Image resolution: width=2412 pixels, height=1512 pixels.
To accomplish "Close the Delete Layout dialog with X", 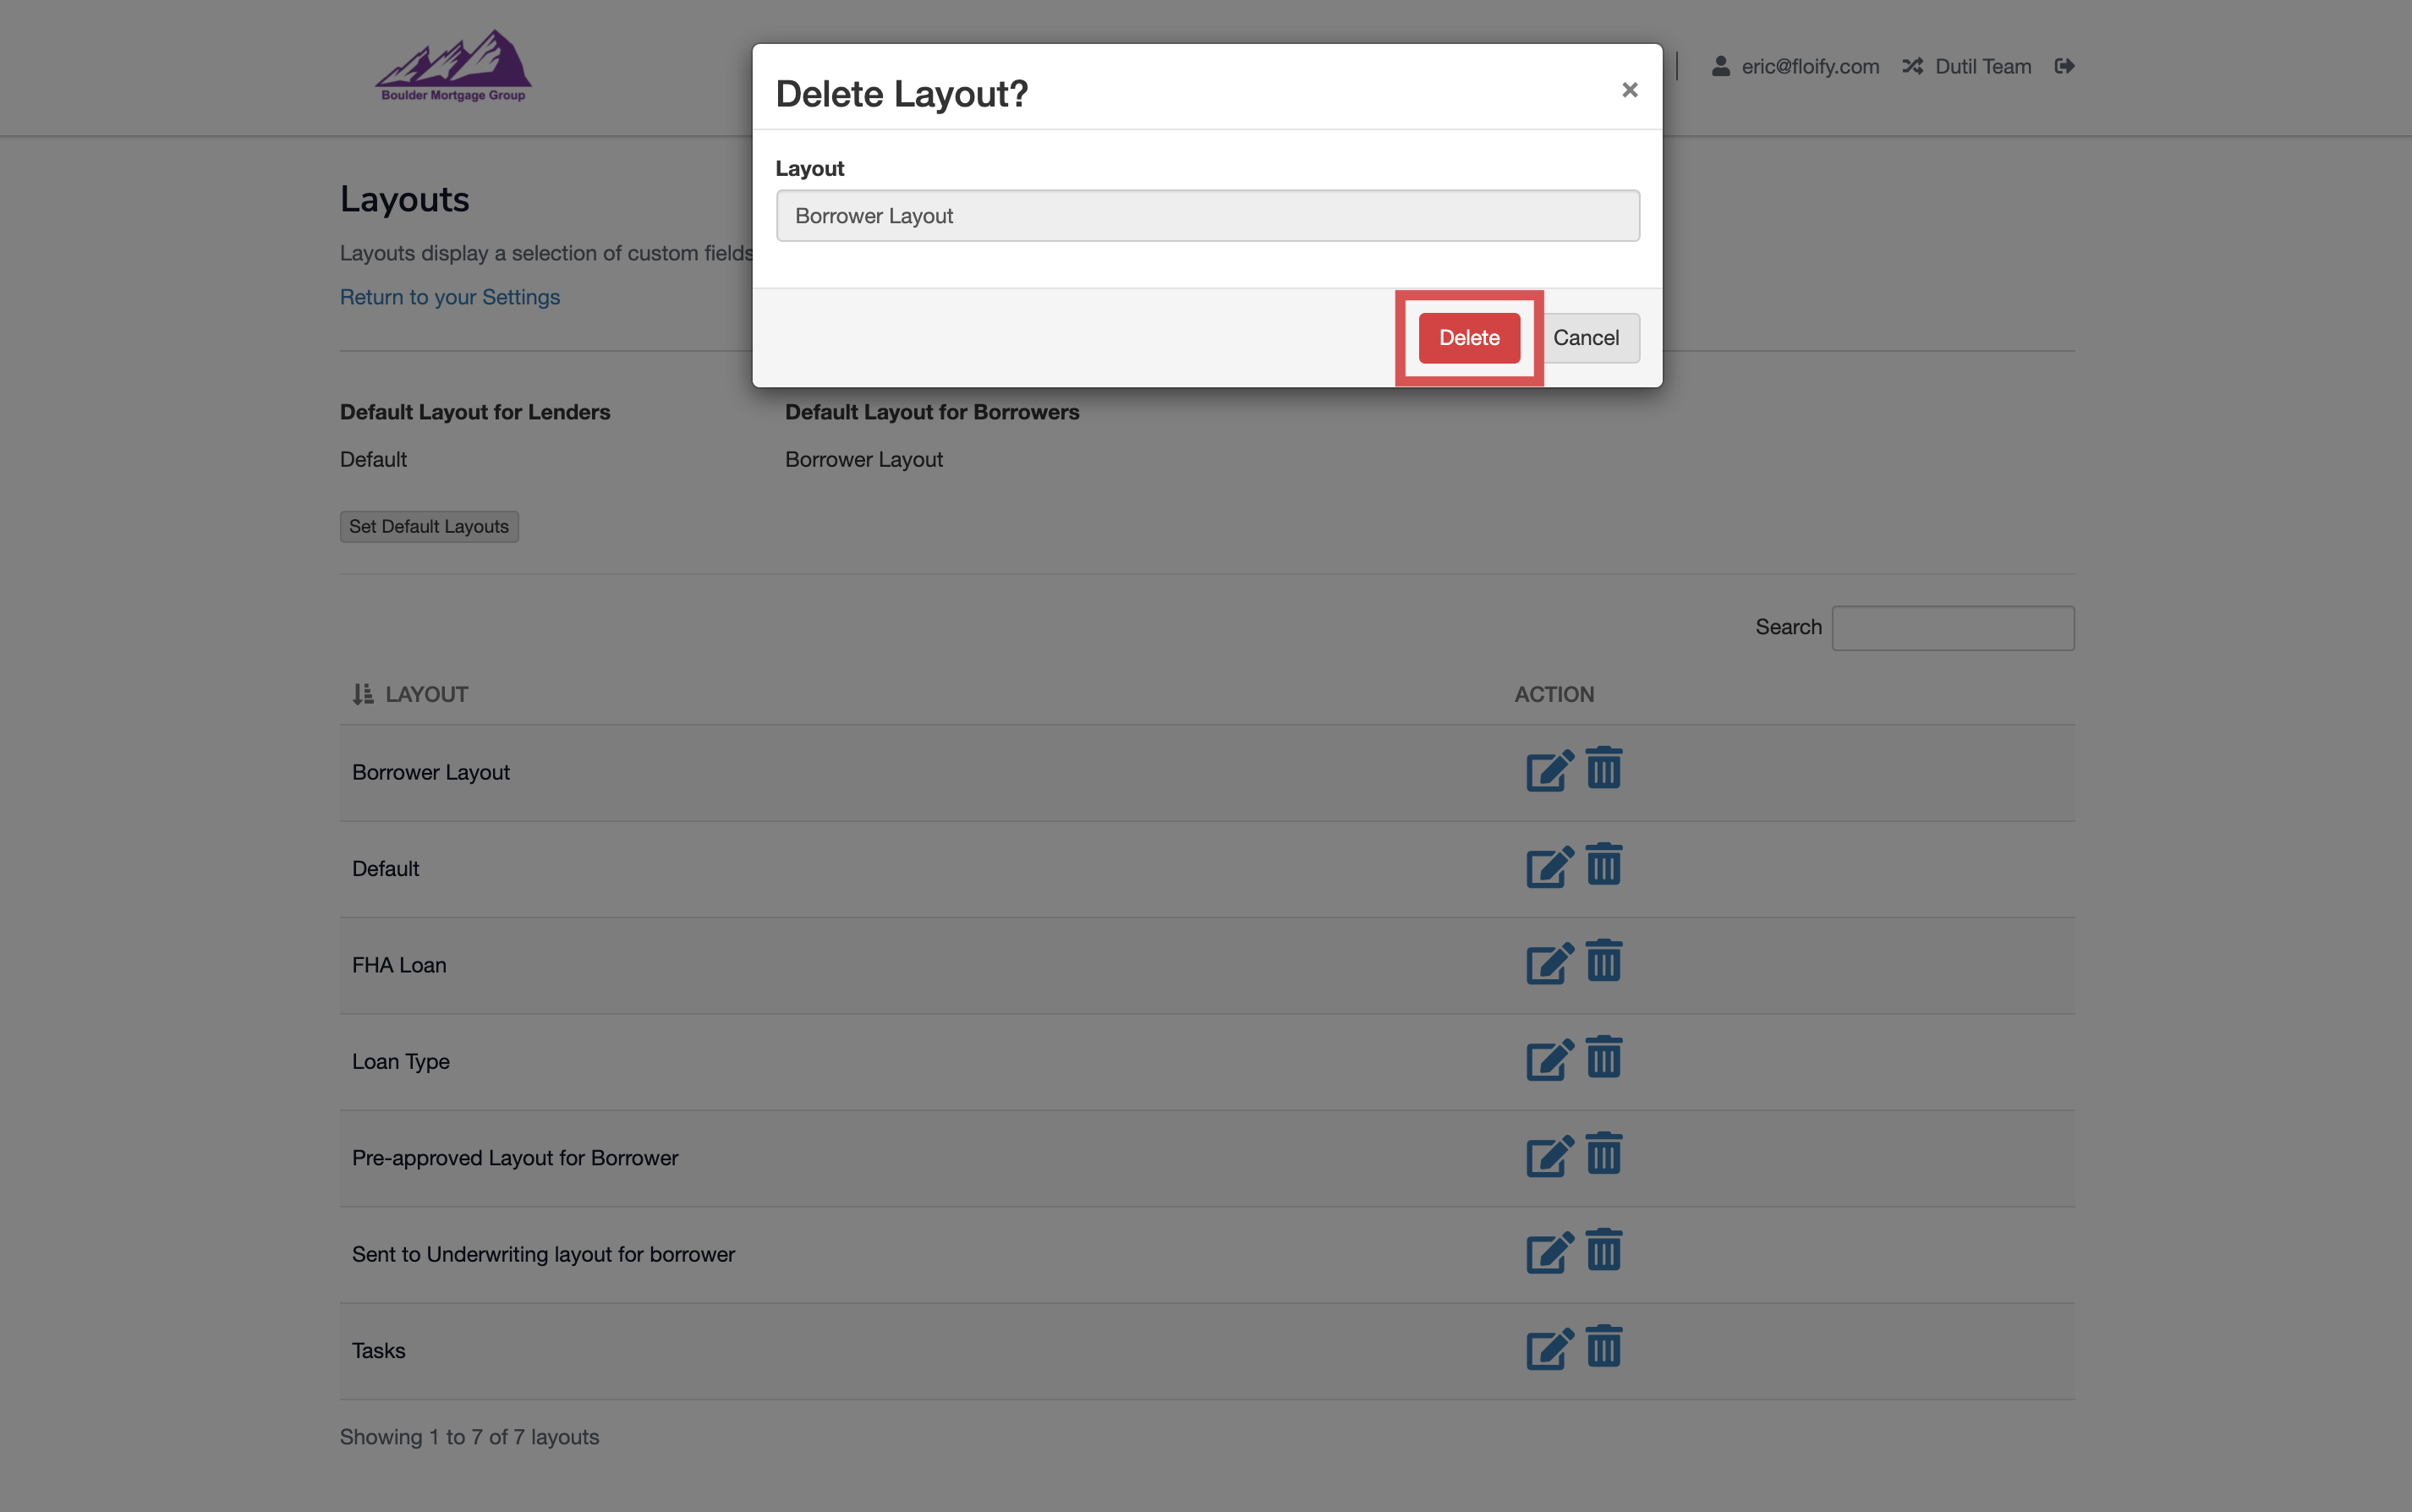I will point(1629,90).
